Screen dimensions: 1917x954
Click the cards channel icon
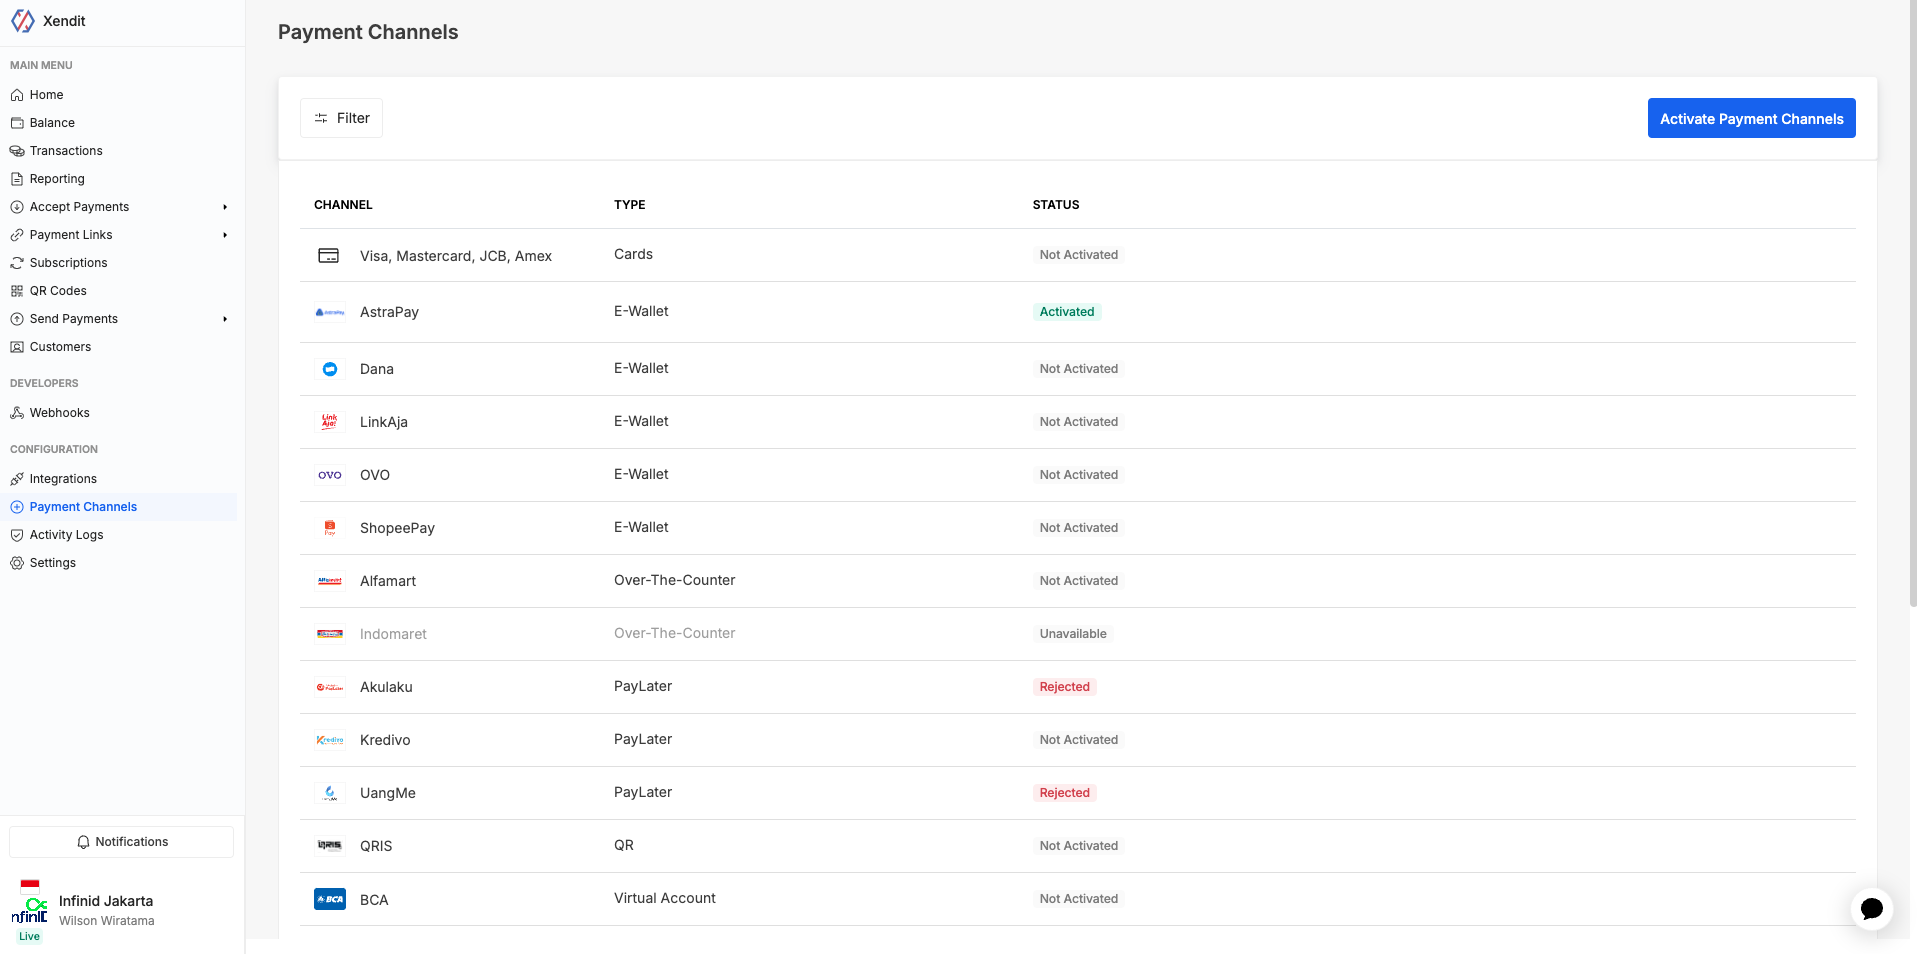tap(329, 256)
